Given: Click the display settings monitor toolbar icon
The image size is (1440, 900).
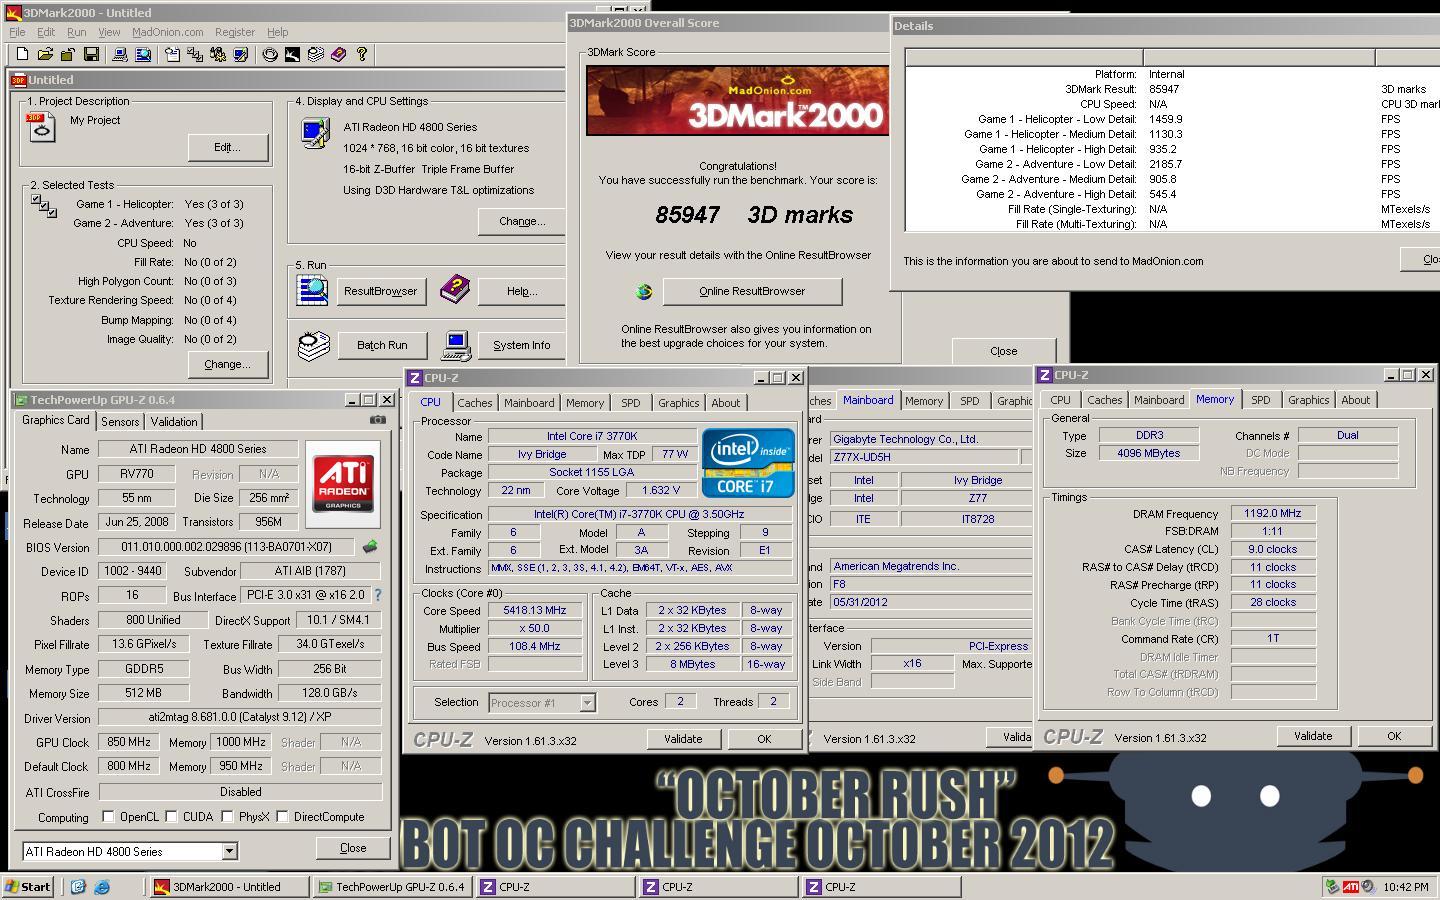Looking at the screenshot, I should pyautogui.click(x=241, y=54).
